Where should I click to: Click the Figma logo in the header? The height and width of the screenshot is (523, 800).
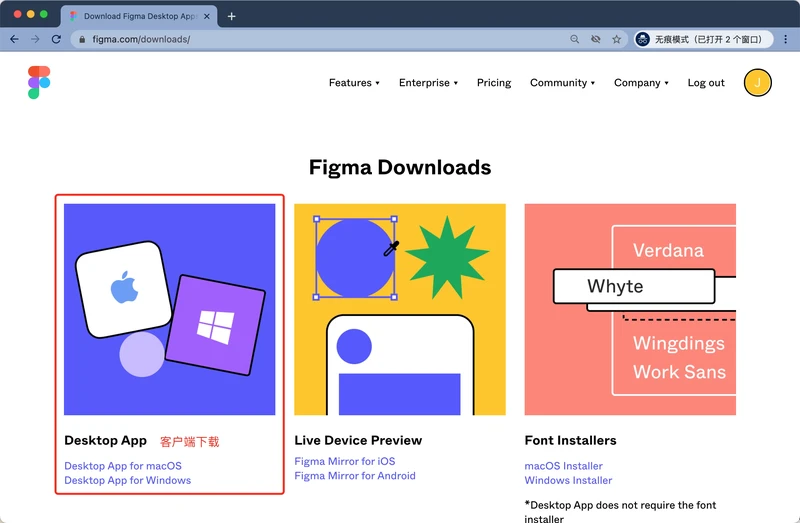[39, 82]
